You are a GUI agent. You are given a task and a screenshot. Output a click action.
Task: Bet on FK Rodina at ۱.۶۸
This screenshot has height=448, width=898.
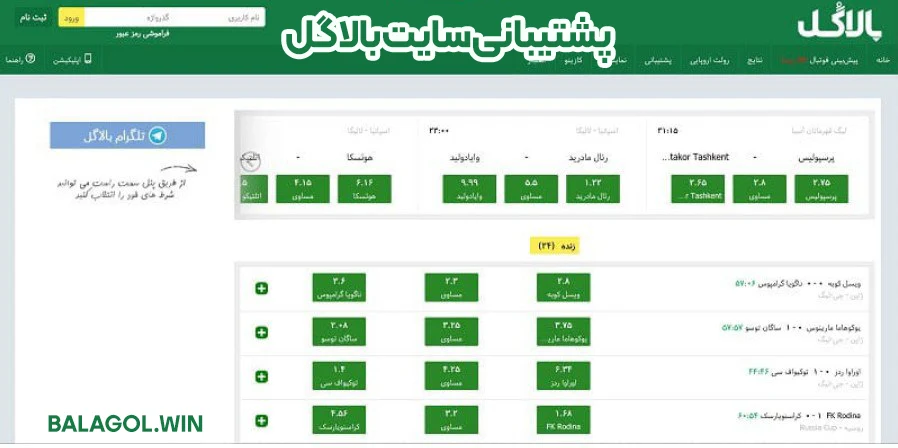(x=564, y=420)
